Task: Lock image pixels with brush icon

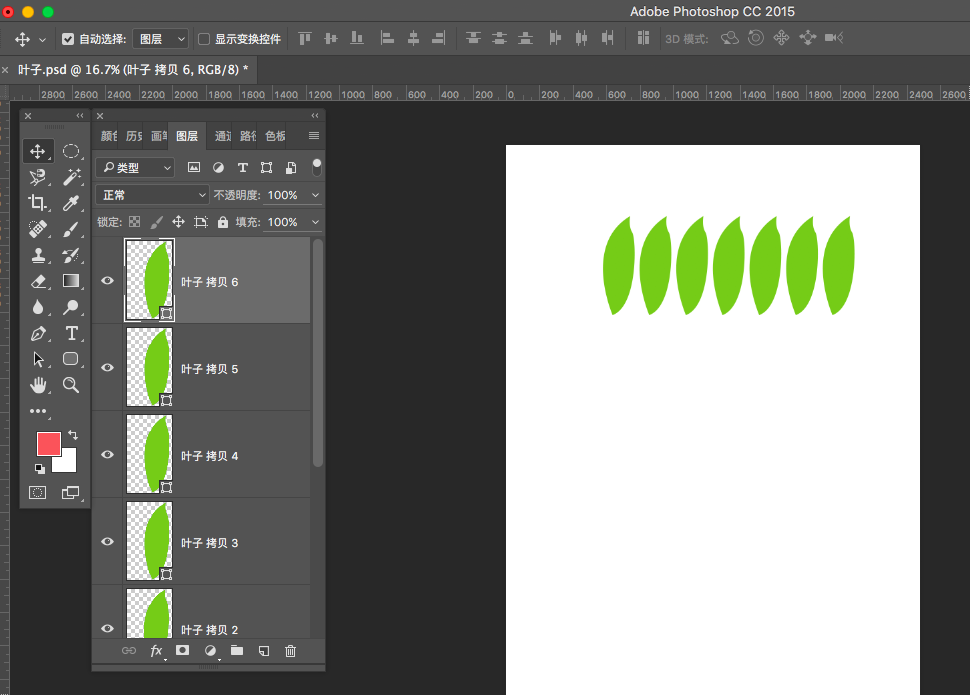Action: 157,222
